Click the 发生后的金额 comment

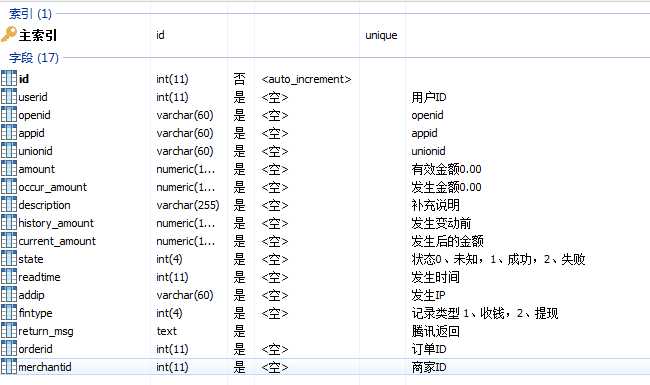click(x=447, y=241)
